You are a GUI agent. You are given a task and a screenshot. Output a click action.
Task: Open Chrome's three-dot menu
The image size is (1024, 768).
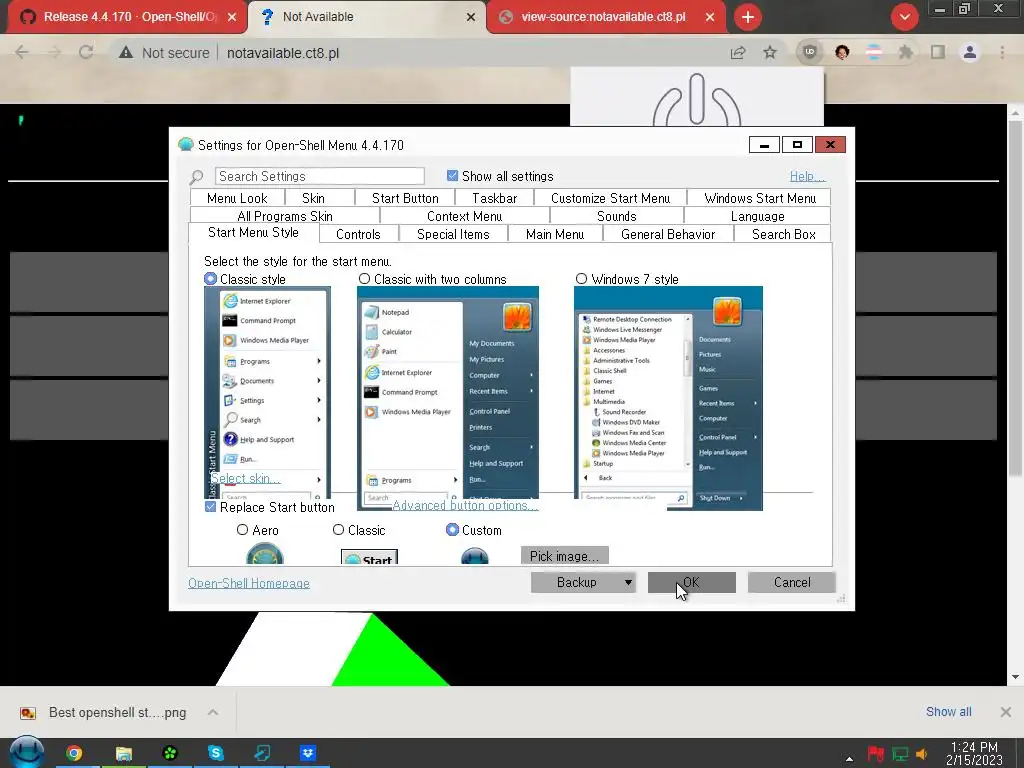coord(1002,52)
